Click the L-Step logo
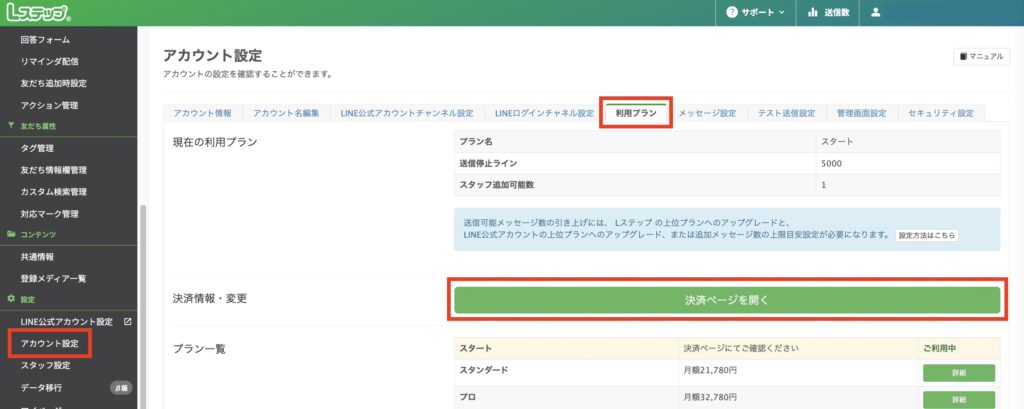Viewport: 1024px width, 409px height. pyautogui.click(x=36, y=13)
